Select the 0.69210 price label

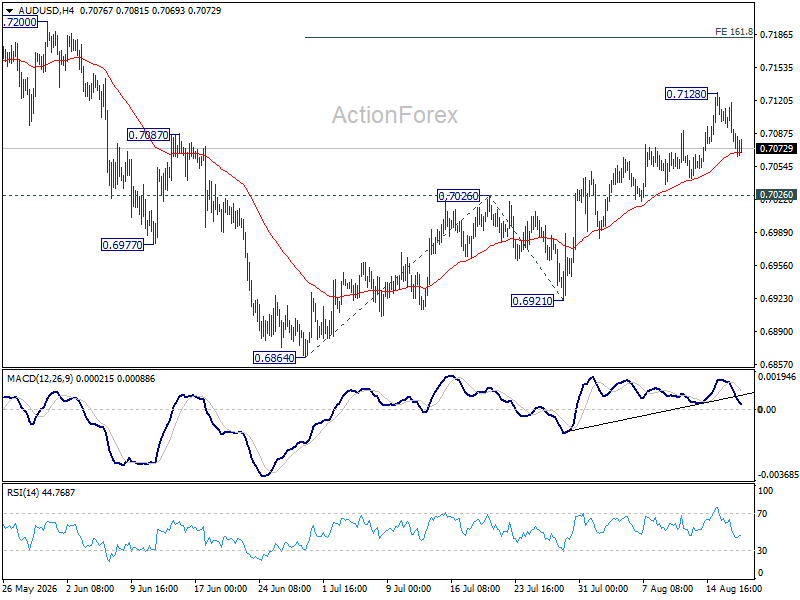pos(532,301)
